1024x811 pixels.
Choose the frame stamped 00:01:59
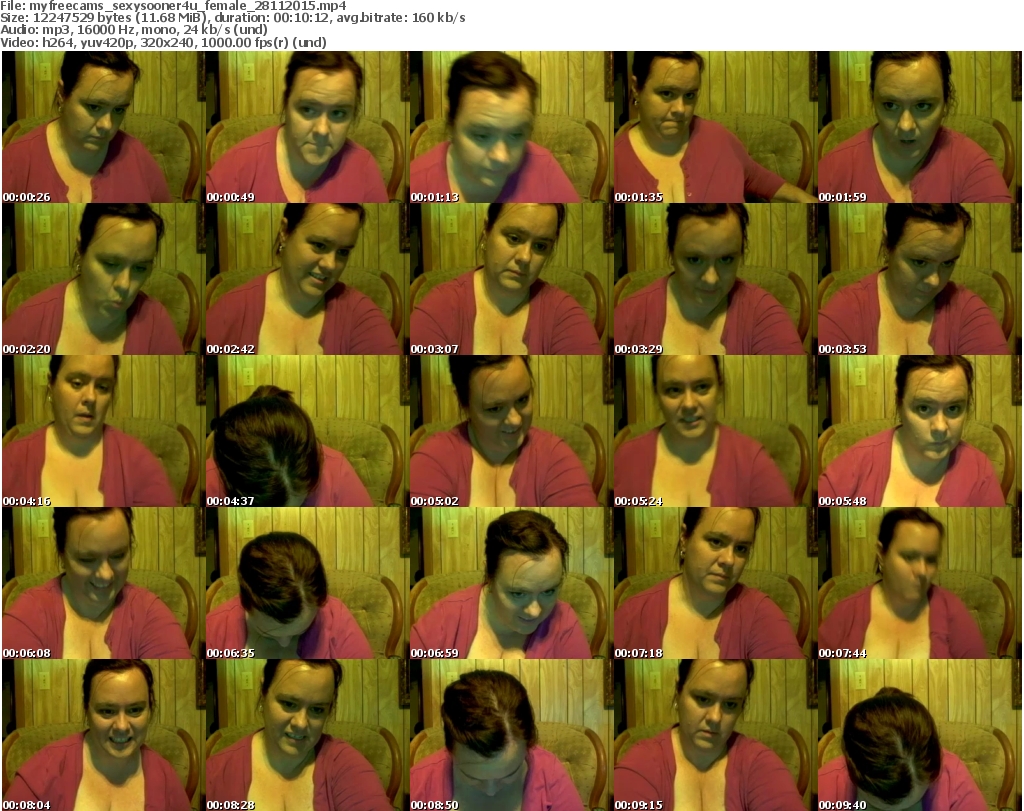pos(920,127)
